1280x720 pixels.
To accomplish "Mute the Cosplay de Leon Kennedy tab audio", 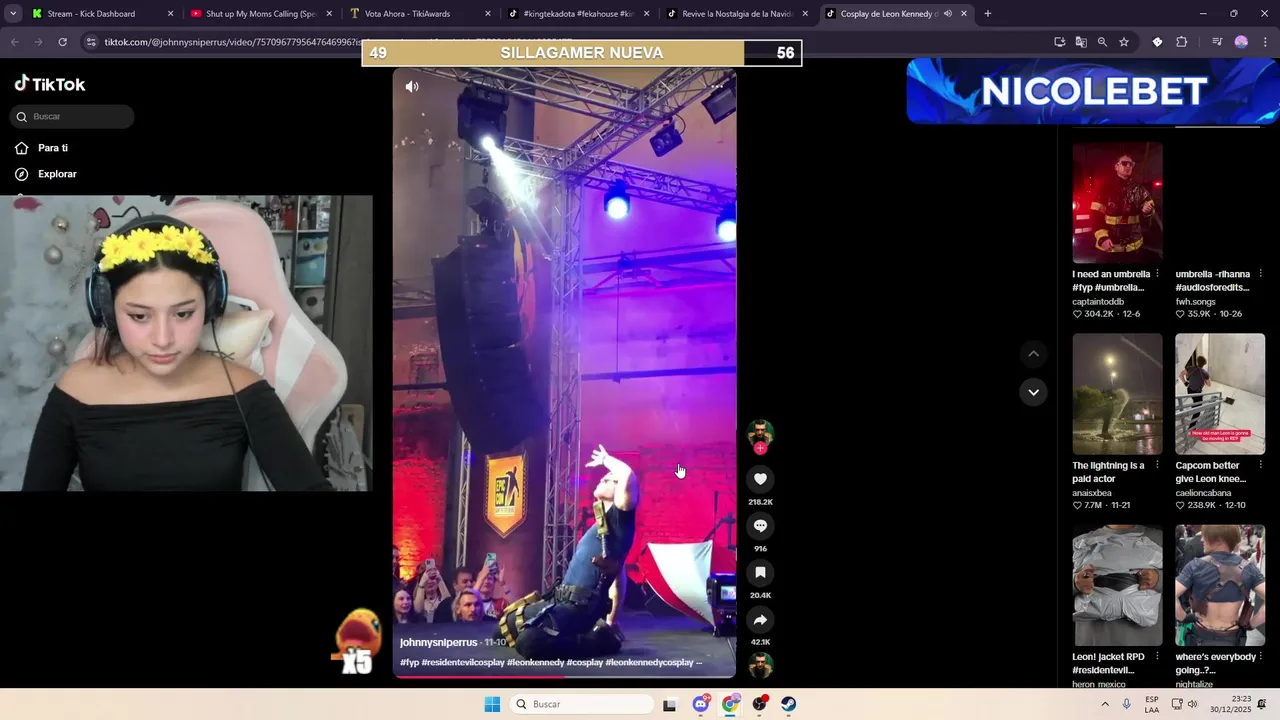I will pyautogui.click(x=947, y=14).
